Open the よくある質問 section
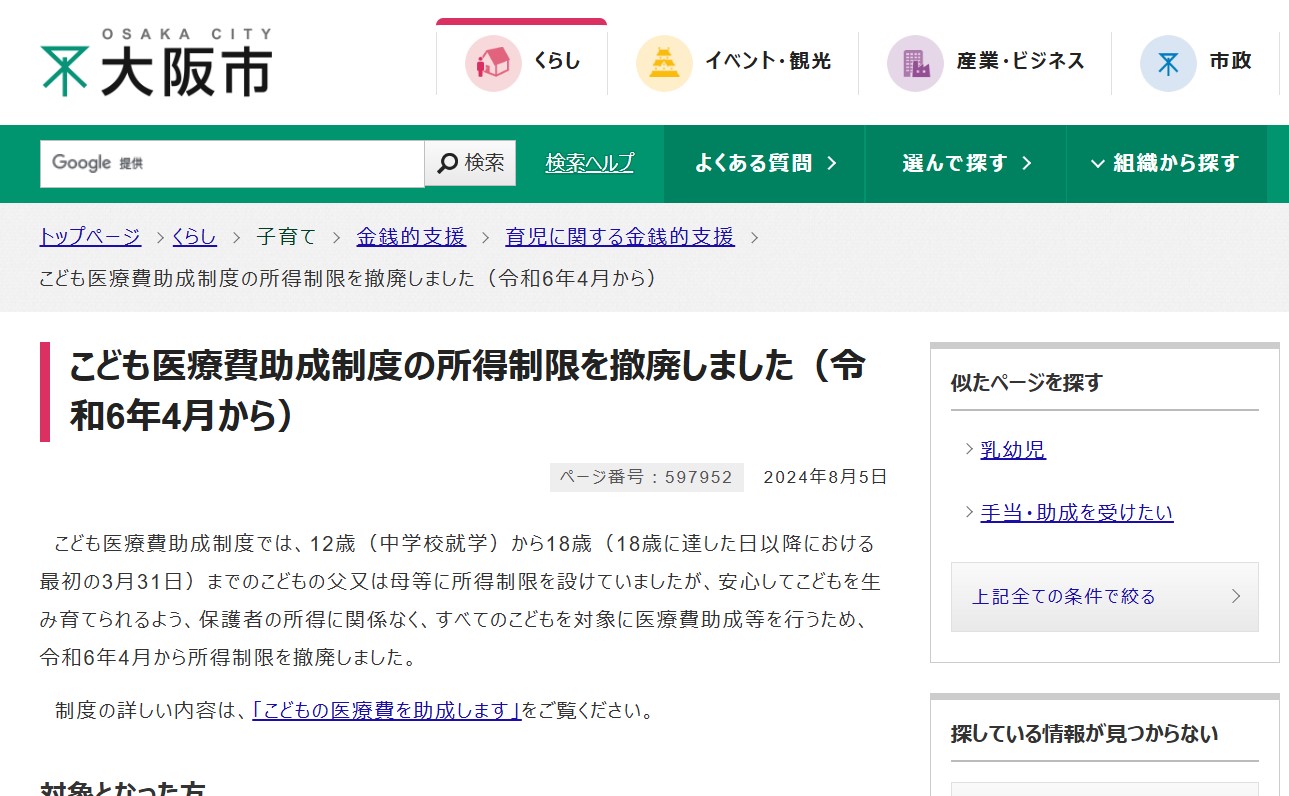This screenshot has height=796, width=1289. coord(765,164)
